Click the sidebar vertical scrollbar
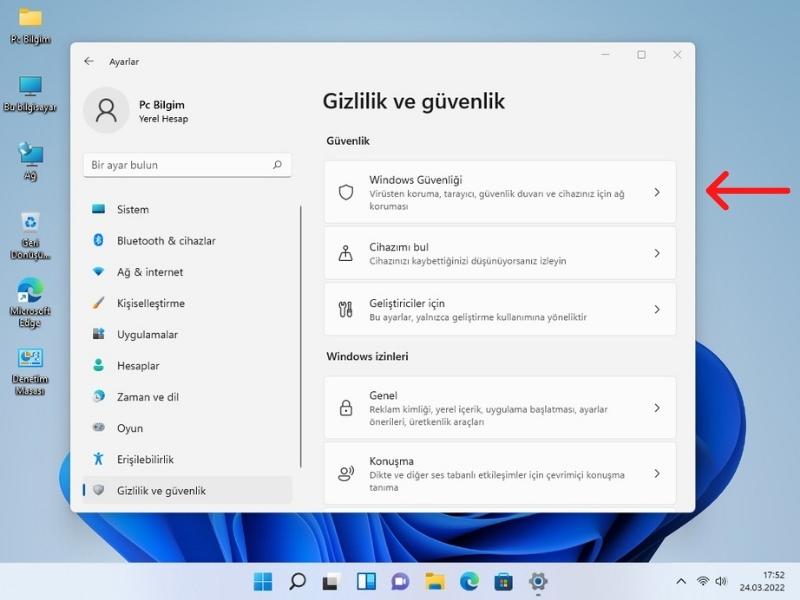The width and height of the screenshot is (800, 600). [x=301, y=336]
